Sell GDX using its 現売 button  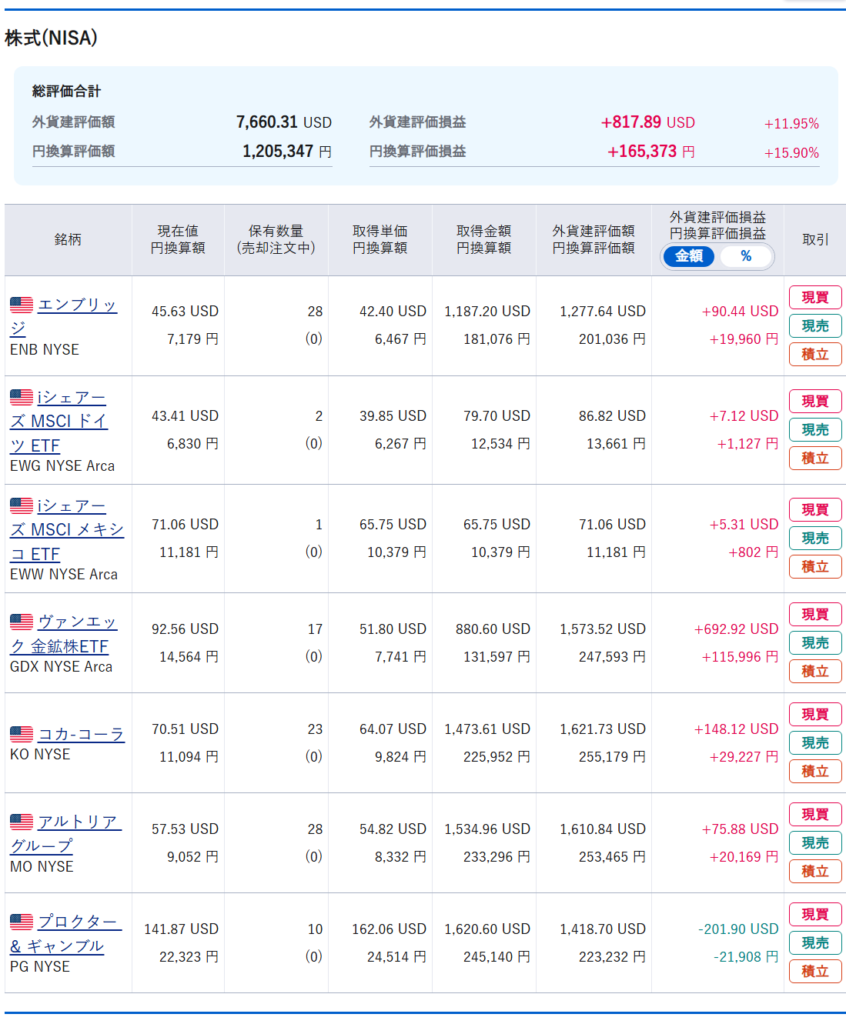tap(815, 643)
